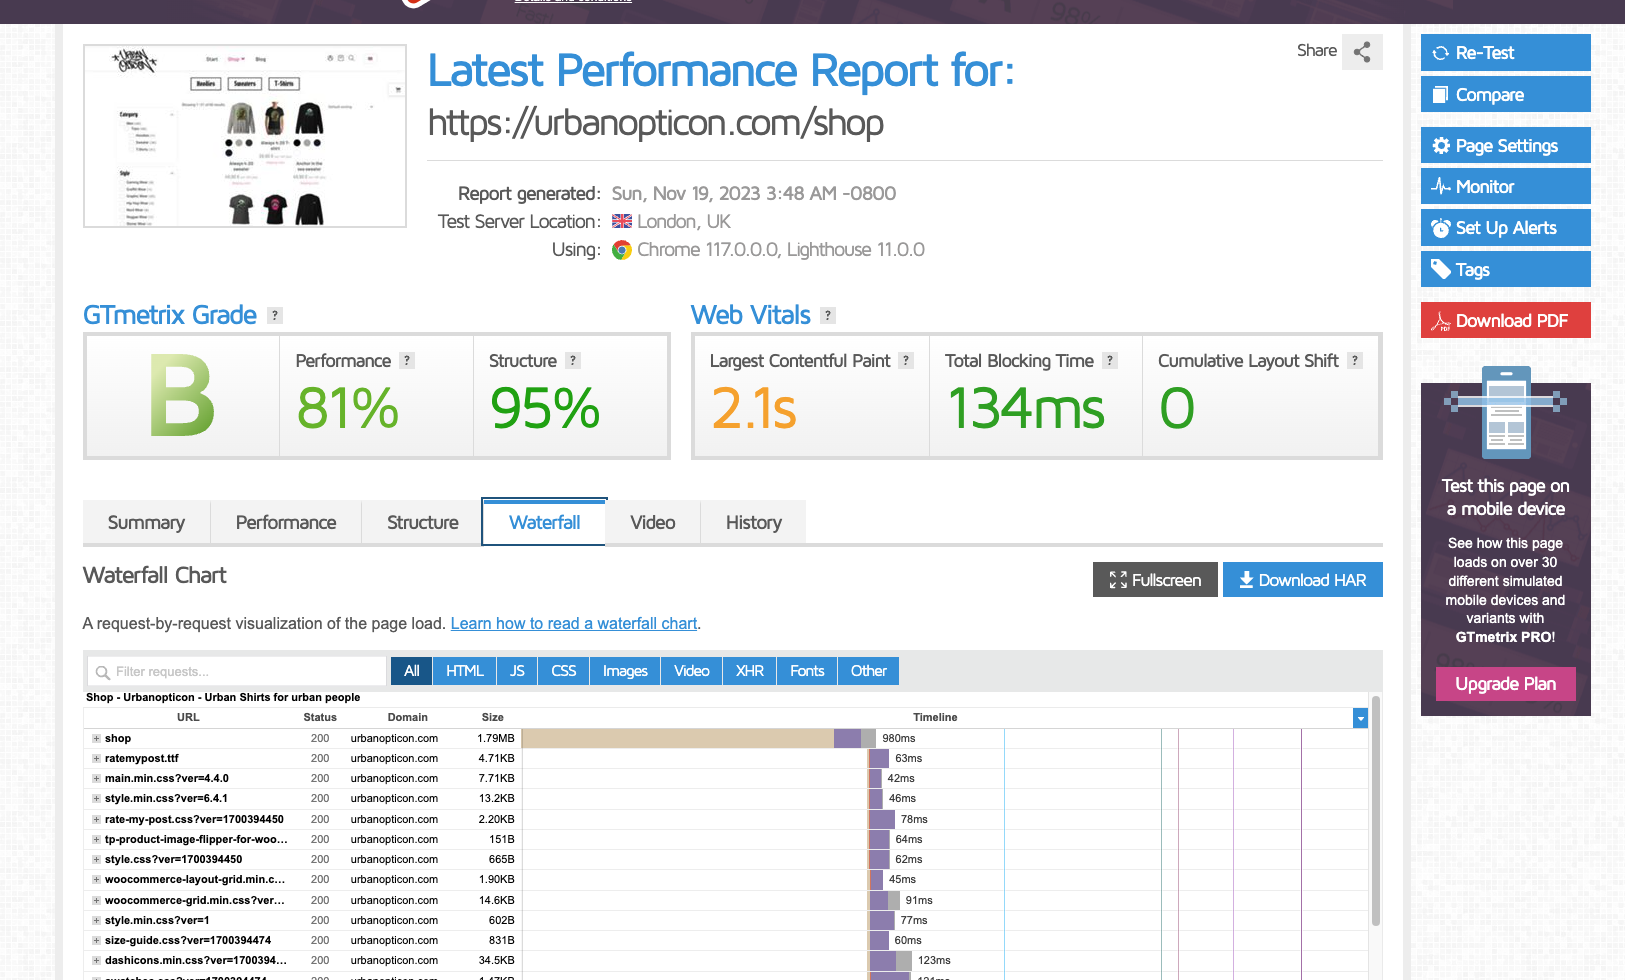The width and height of the screenshot is (1625, 980).
Task: Click Largest Contentful Paint help icon
Action: point(906,361)
